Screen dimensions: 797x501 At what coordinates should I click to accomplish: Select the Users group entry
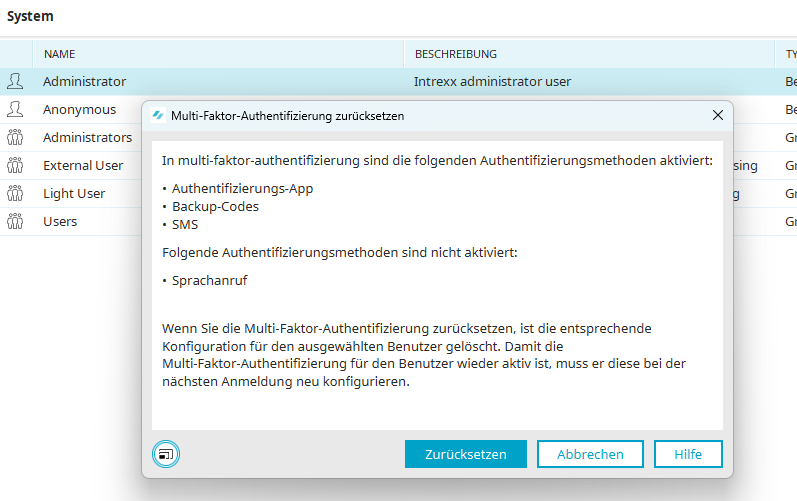click(60, 221)
